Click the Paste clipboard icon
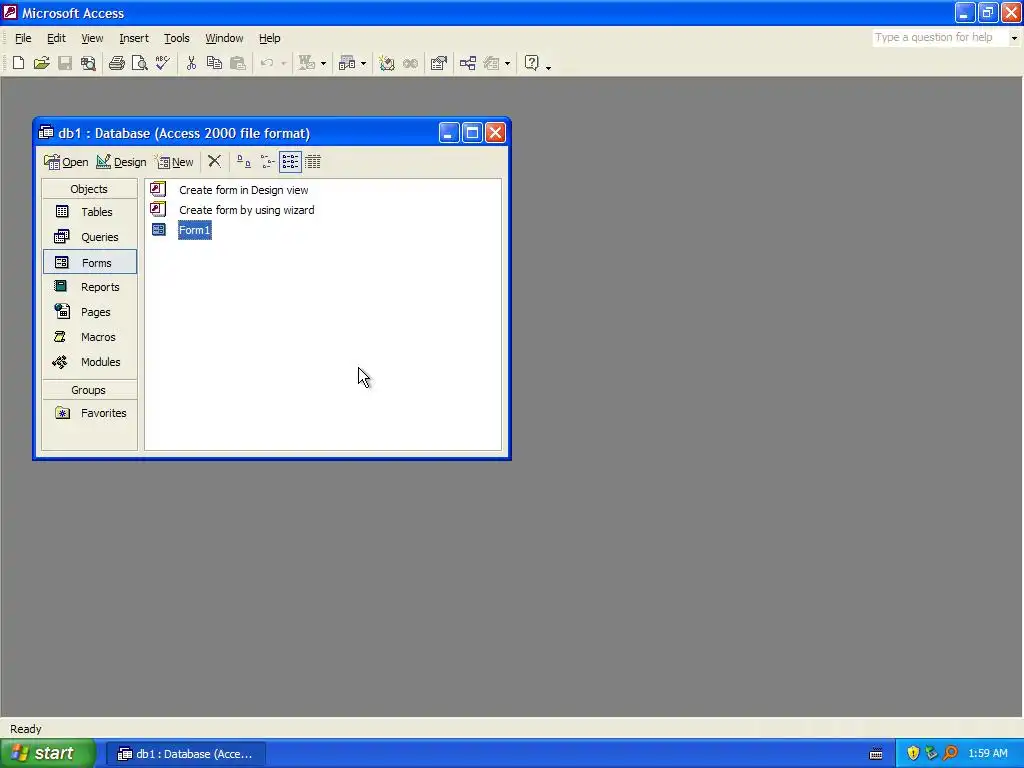Viewport: 1024px width, 768px height. tap(238, 63)
